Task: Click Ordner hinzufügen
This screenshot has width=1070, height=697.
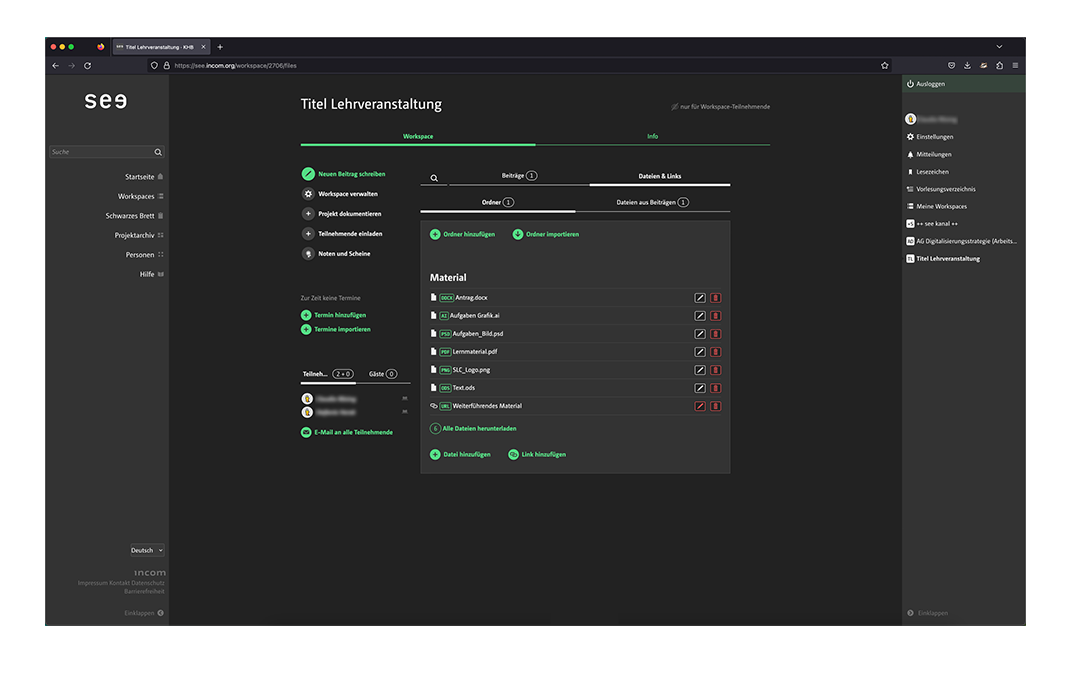Action: [462, 234]
